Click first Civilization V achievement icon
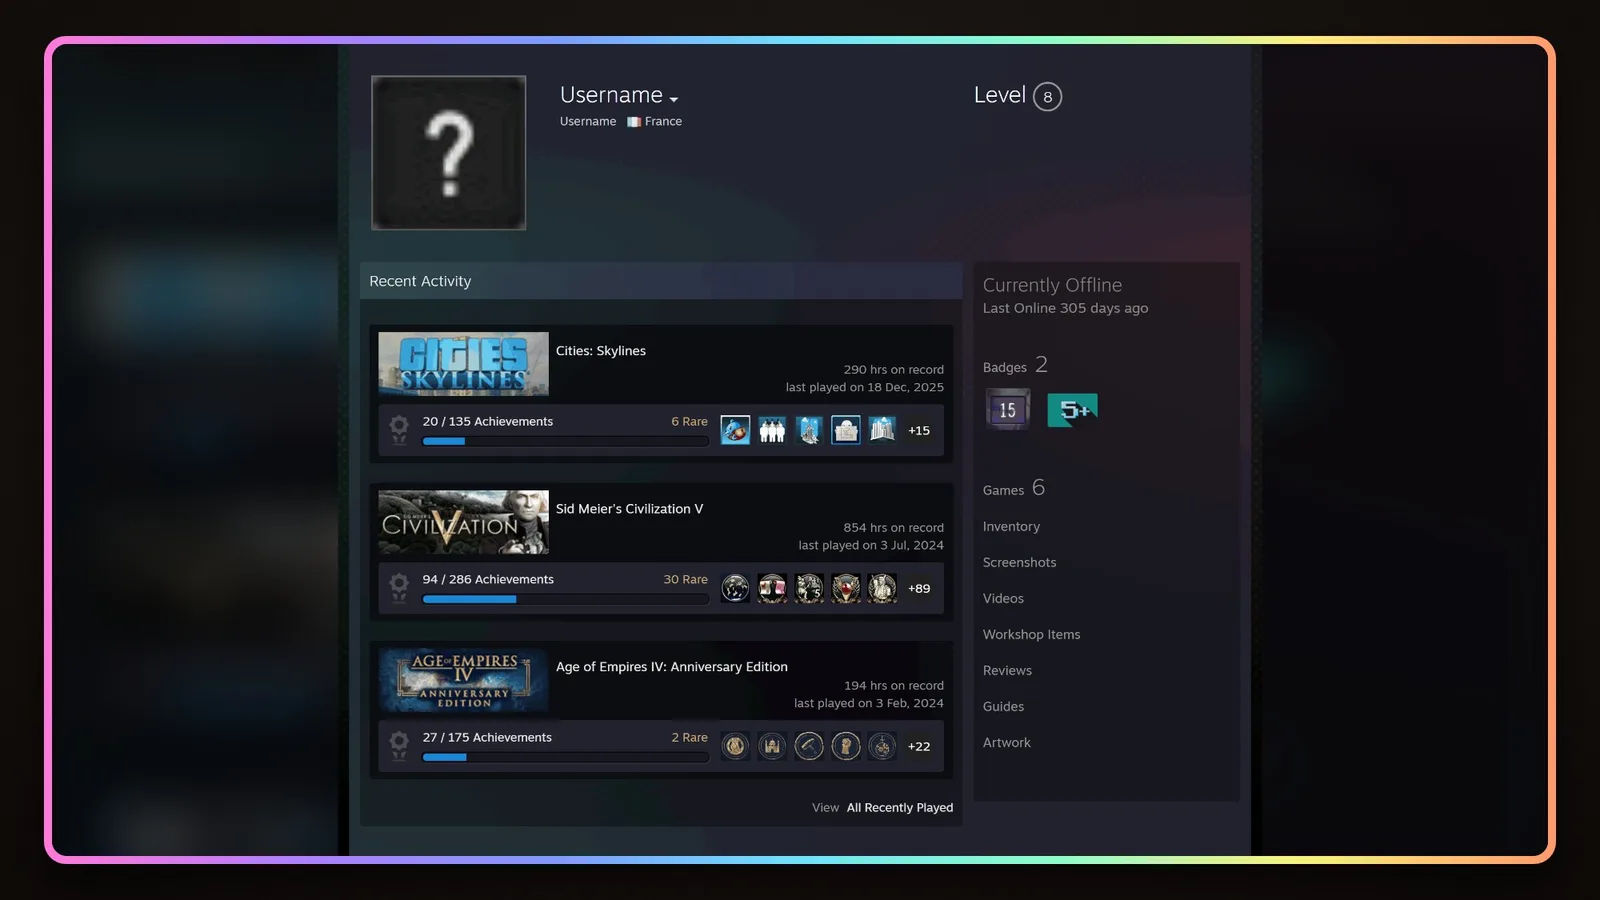The width and height of the screenshot is (1600, 900). click(x=735, y=589)
